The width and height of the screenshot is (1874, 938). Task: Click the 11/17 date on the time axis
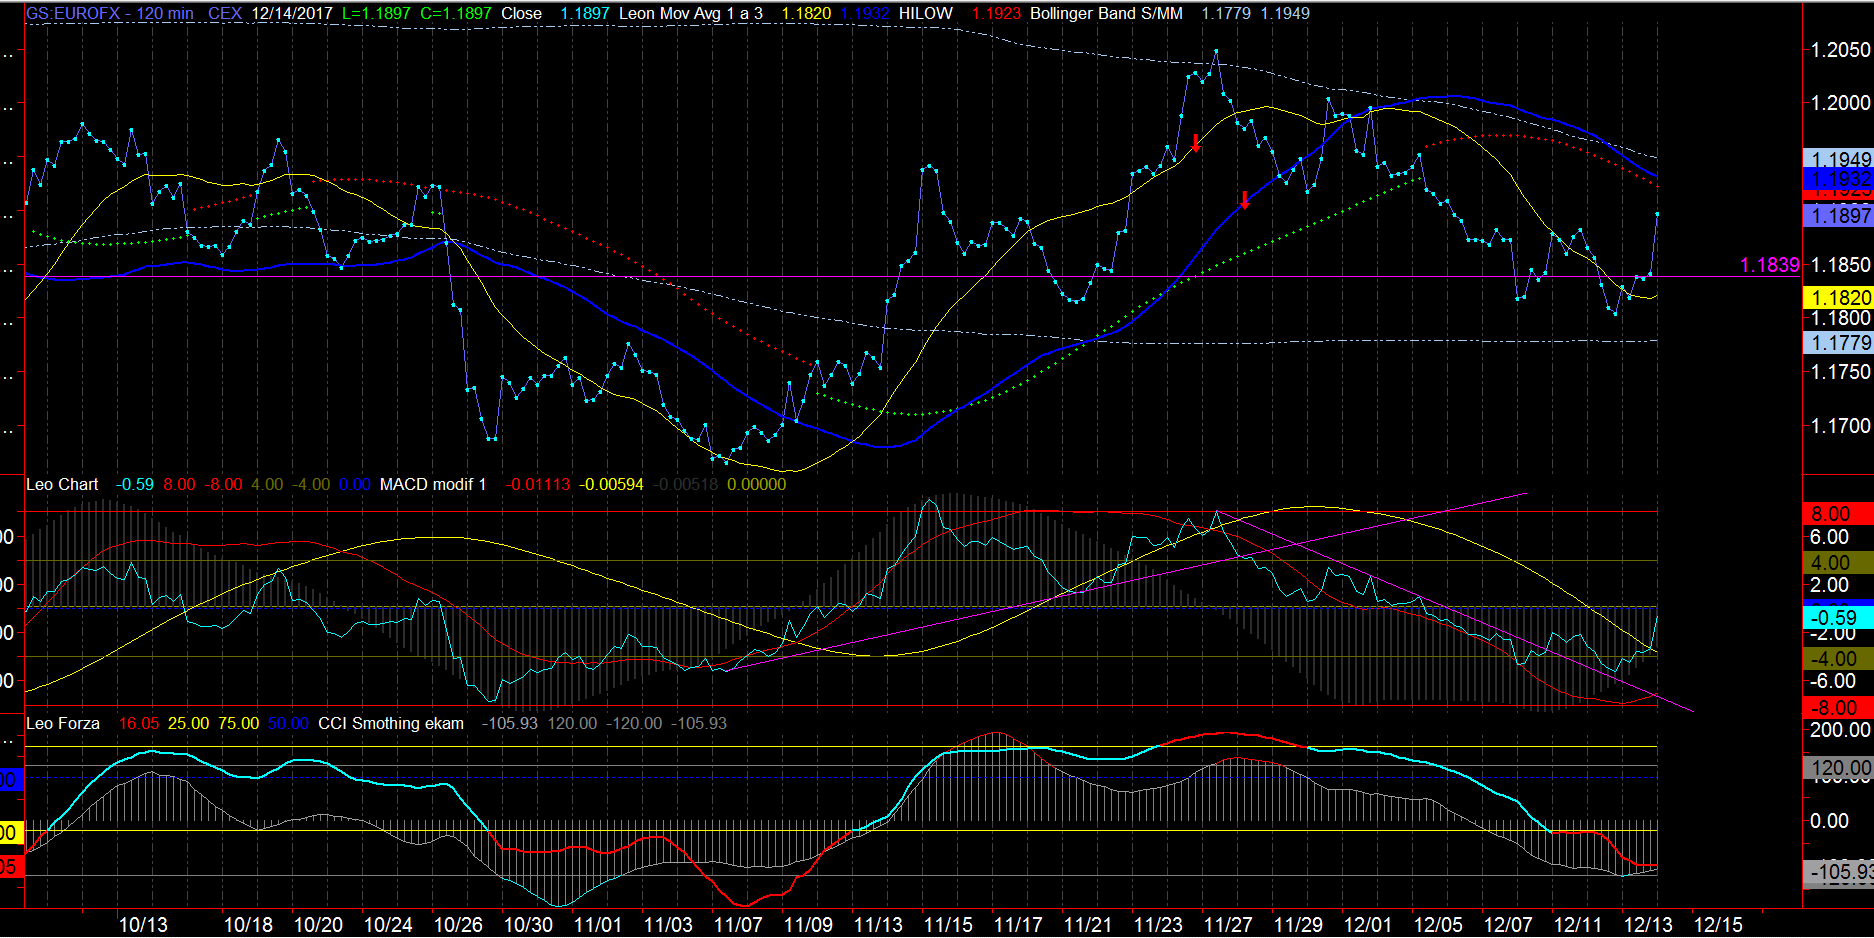coord(1018,925)
